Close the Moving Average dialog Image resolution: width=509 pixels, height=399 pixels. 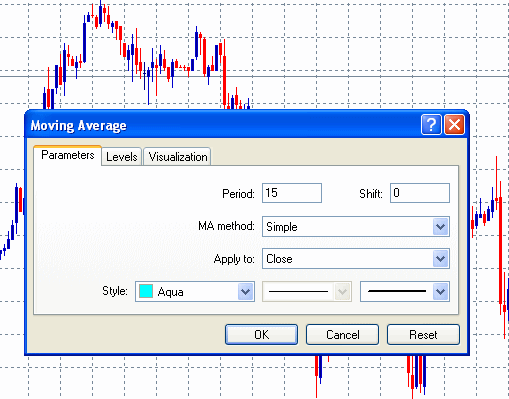click(x=454, y=125)
